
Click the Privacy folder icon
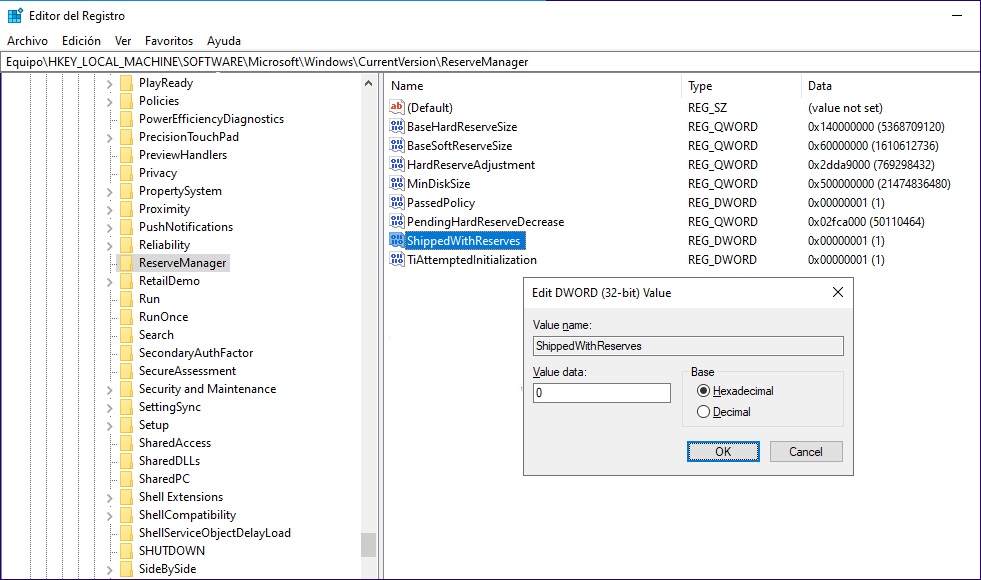coord(126,173)
